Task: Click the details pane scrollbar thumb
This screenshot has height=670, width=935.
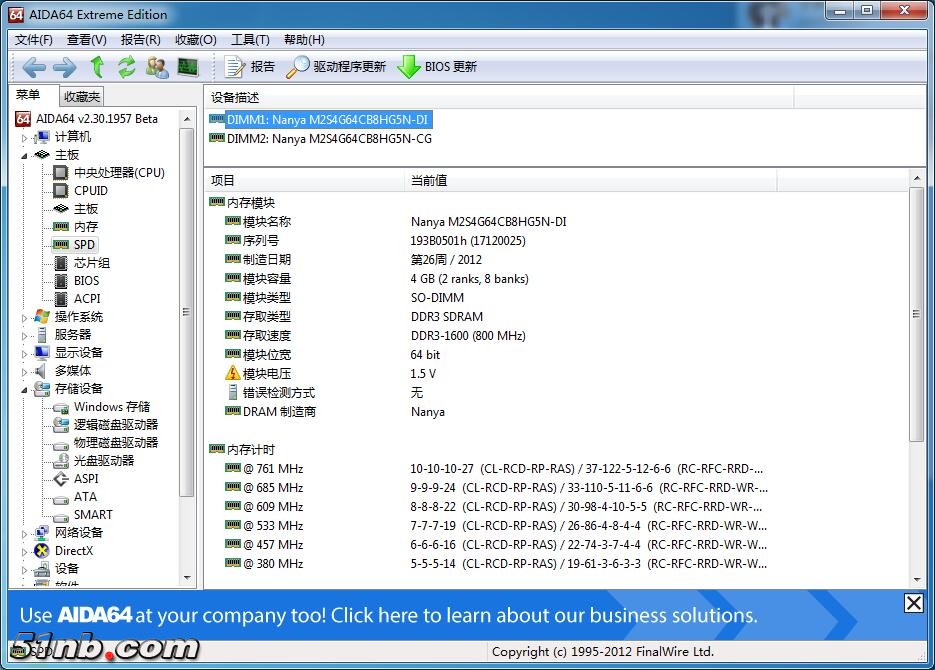Action: (917, 314)
